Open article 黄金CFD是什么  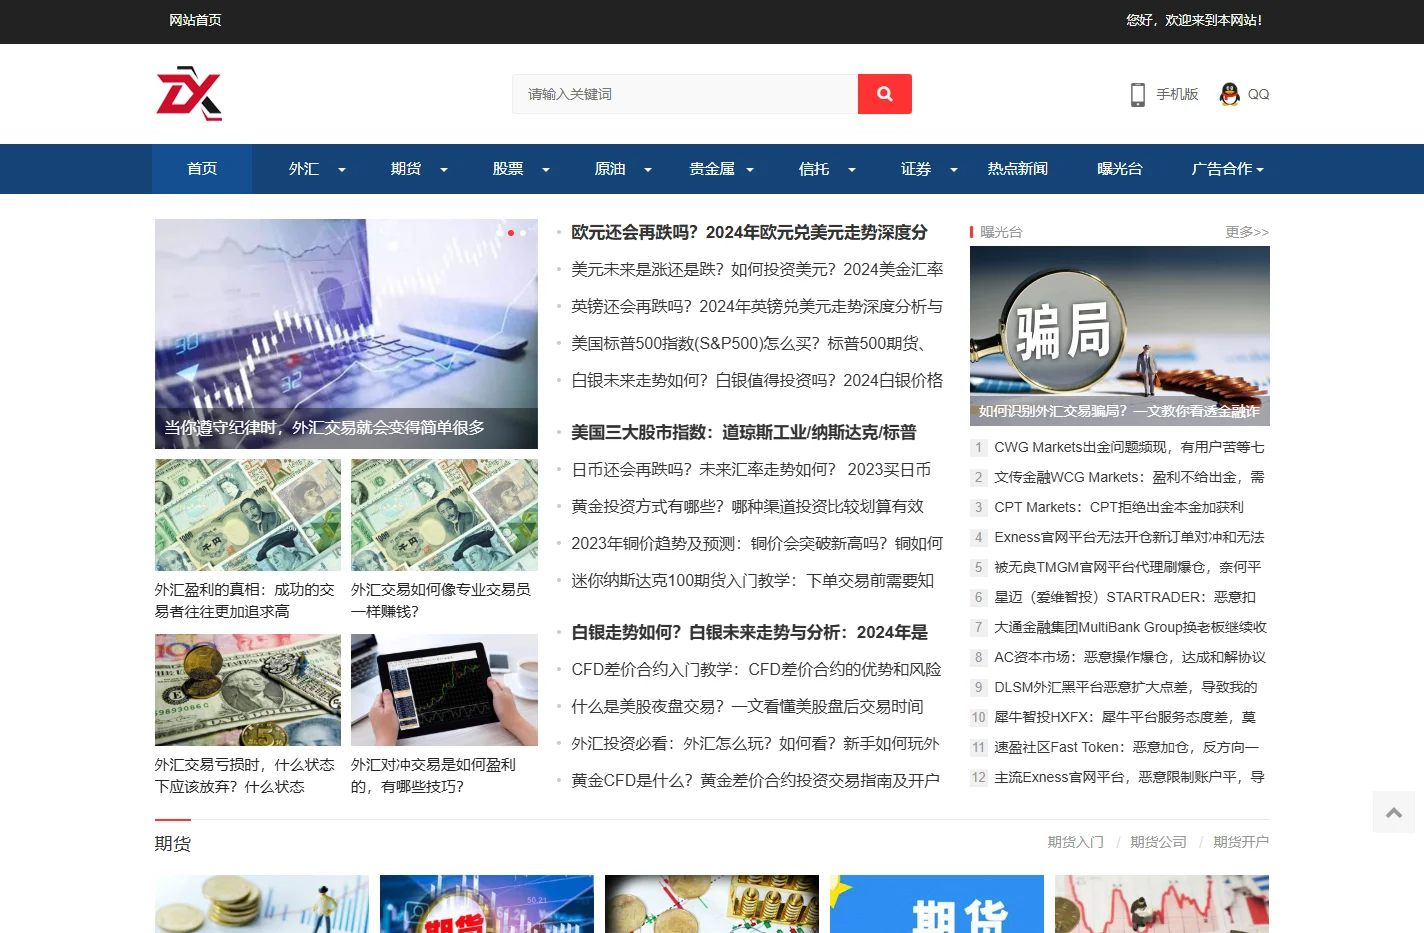[755, 780]
